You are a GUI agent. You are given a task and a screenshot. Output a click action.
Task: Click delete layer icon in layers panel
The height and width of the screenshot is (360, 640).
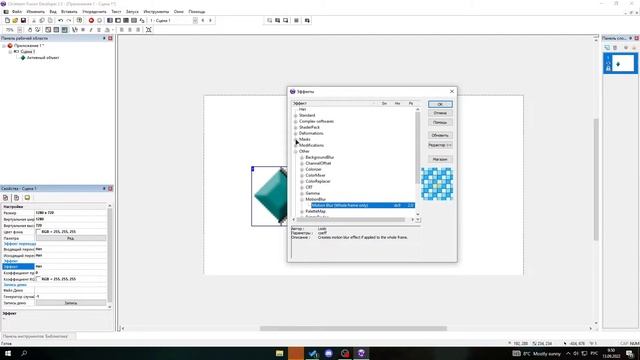click(x=615, y=48)
